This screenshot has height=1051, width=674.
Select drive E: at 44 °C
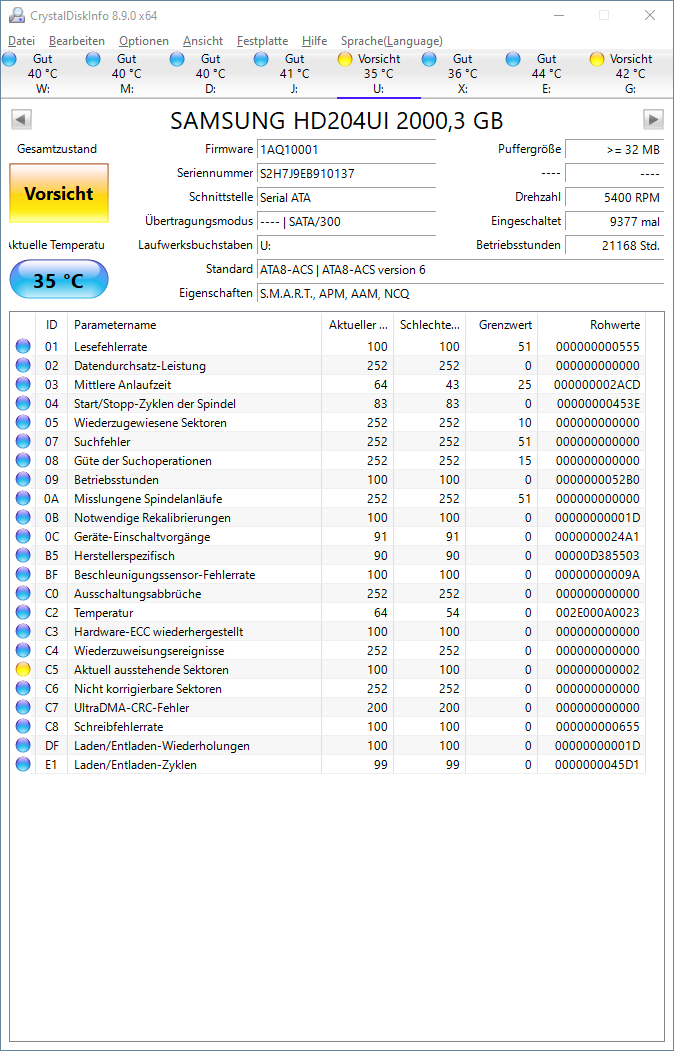(x=546, y=74)
